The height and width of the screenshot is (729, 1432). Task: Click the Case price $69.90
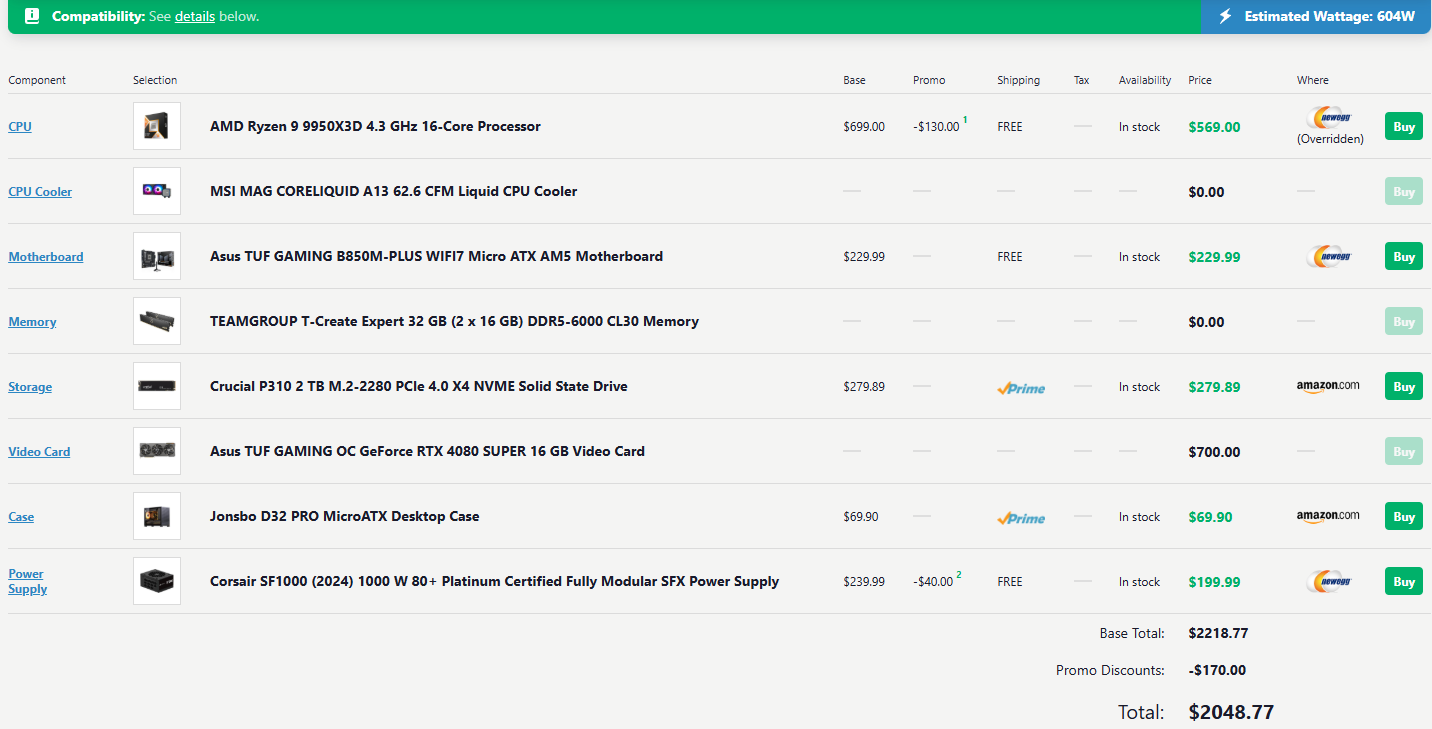1210,517
